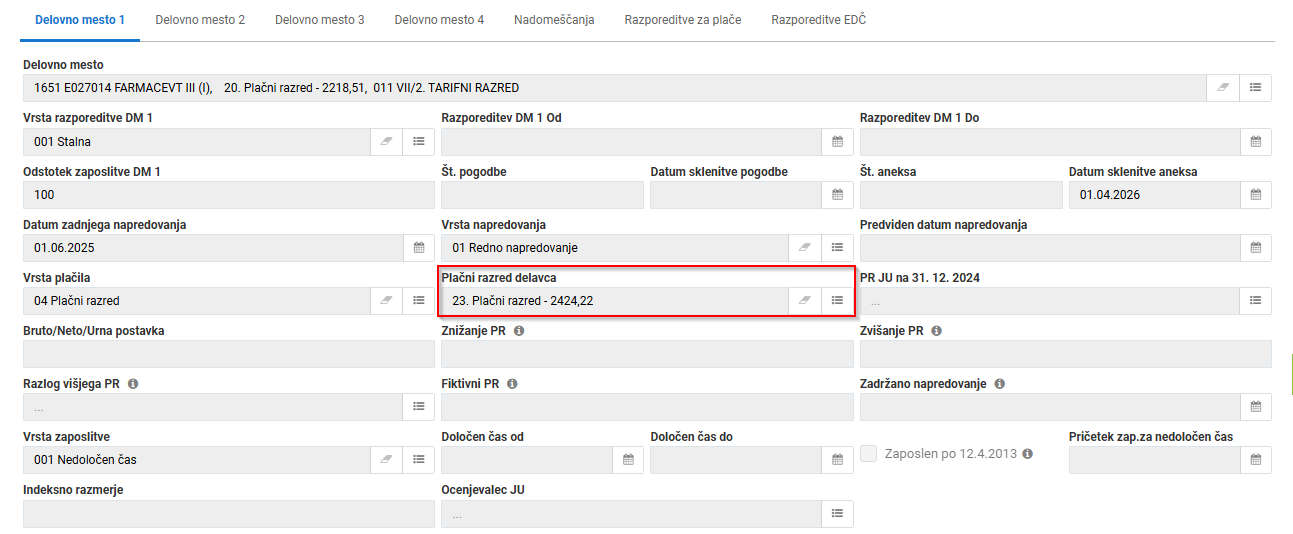Screen dimensions: 1293x534
Task: Open calendar for Določen čas od
Action: click(x=628, y=459)
